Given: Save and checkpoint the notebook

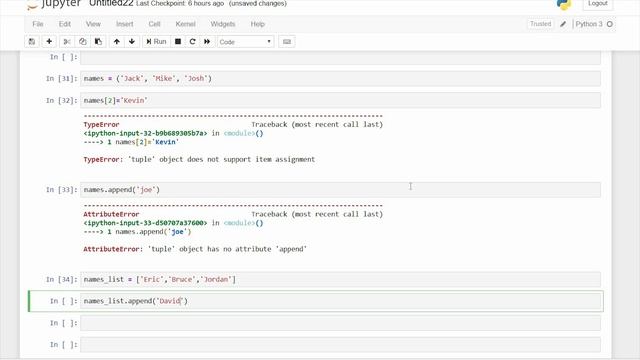Looking at the screenshot, I should click(32, 42).
